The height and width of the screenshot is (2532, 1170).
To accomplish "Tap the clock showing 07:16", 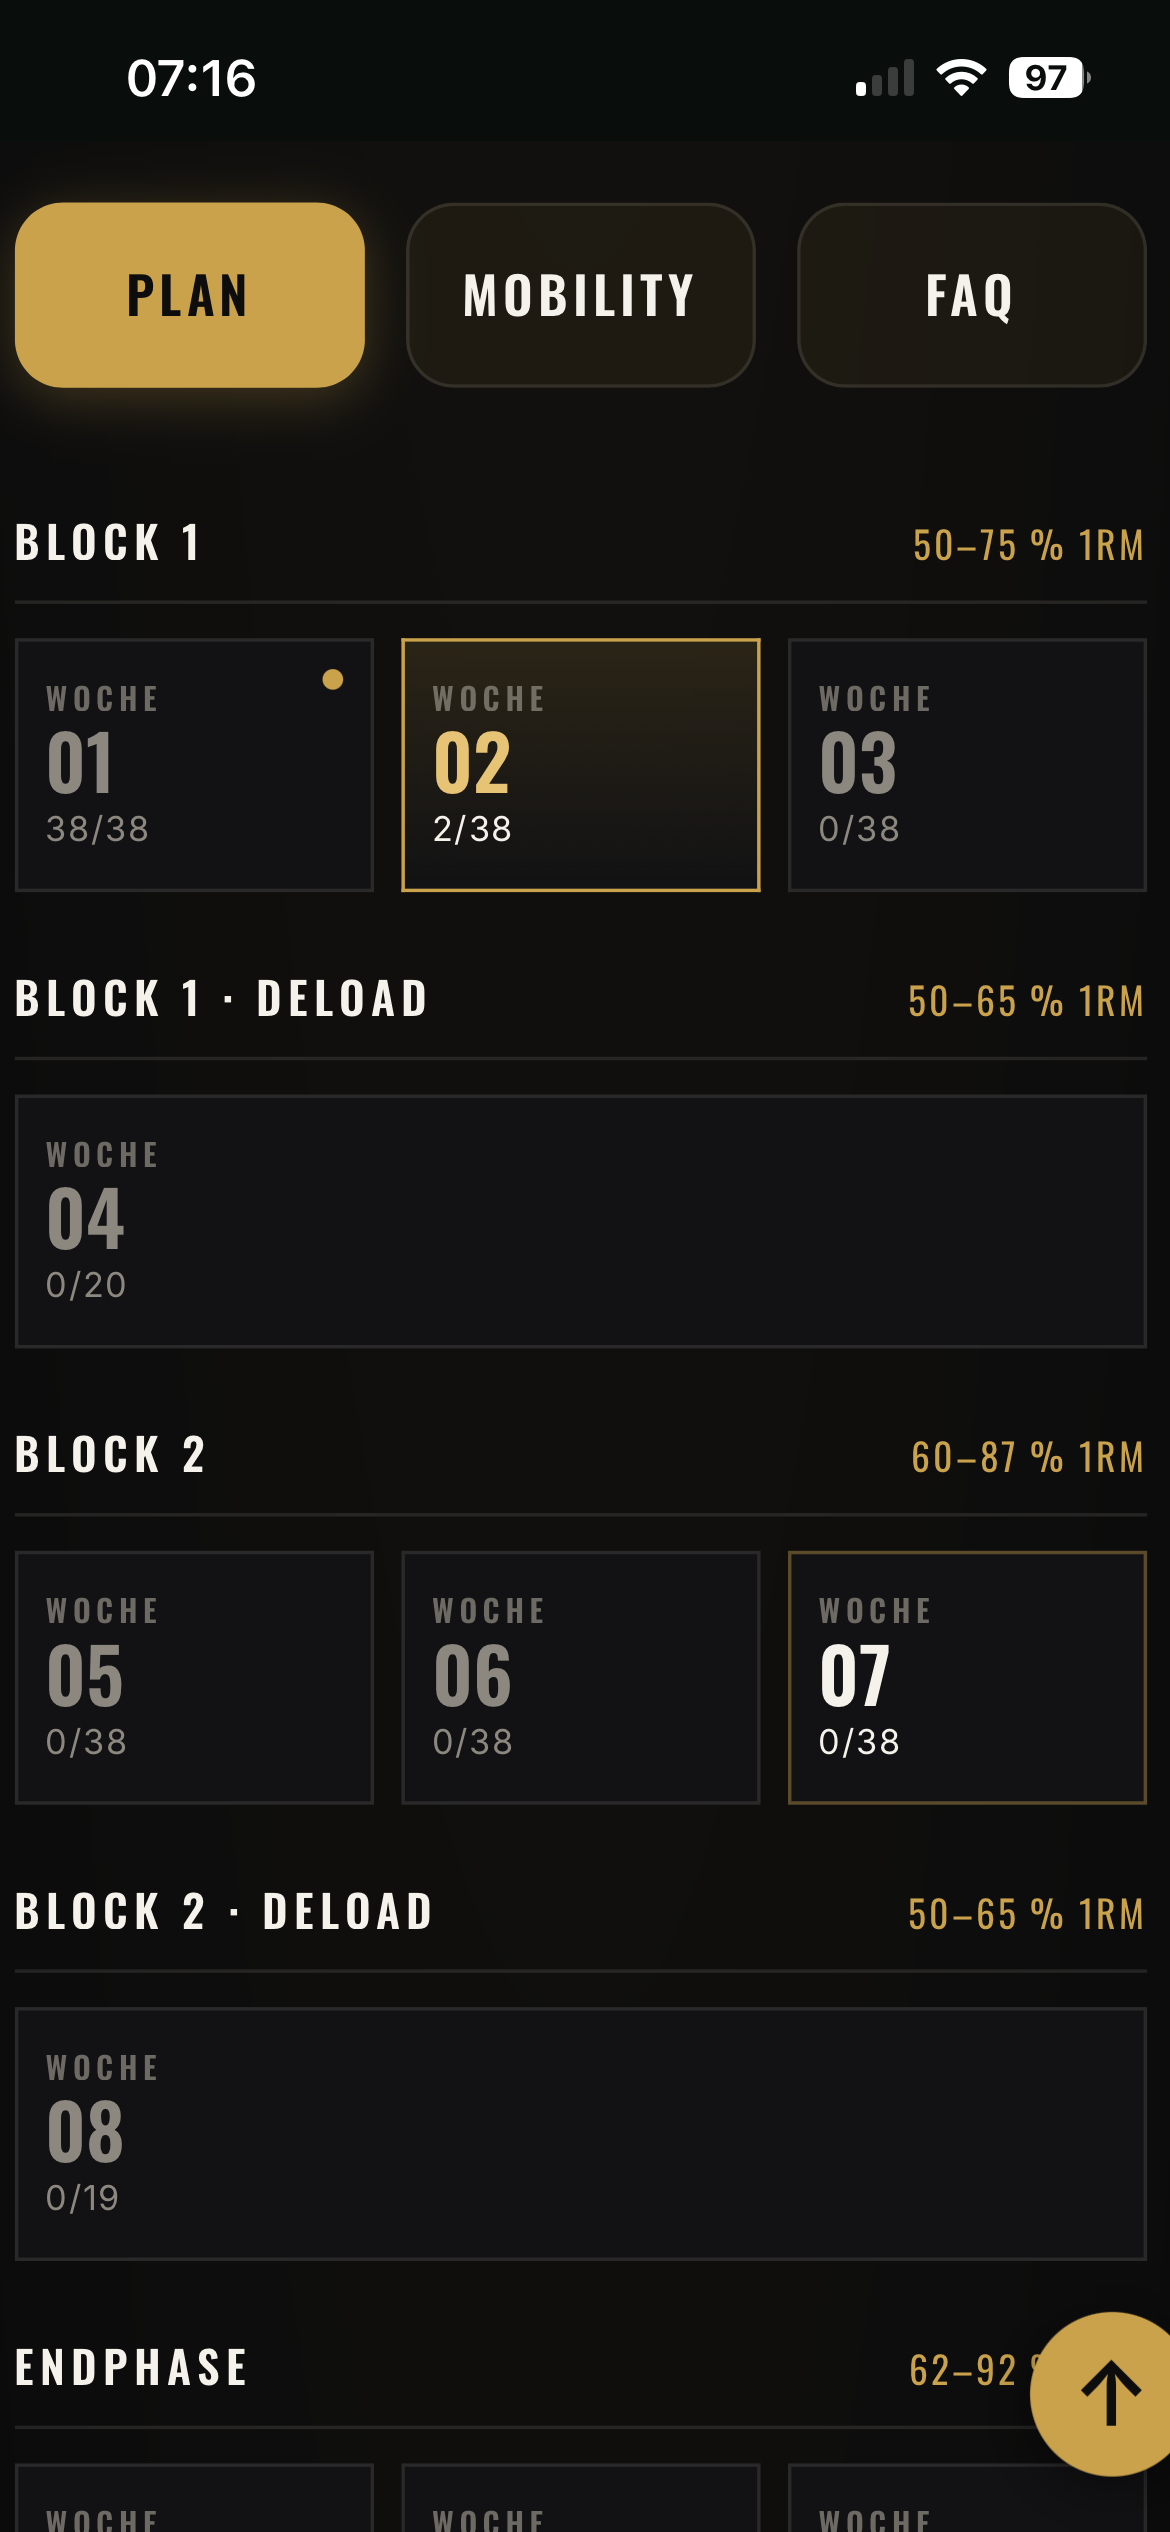I will tap(191, 78).
